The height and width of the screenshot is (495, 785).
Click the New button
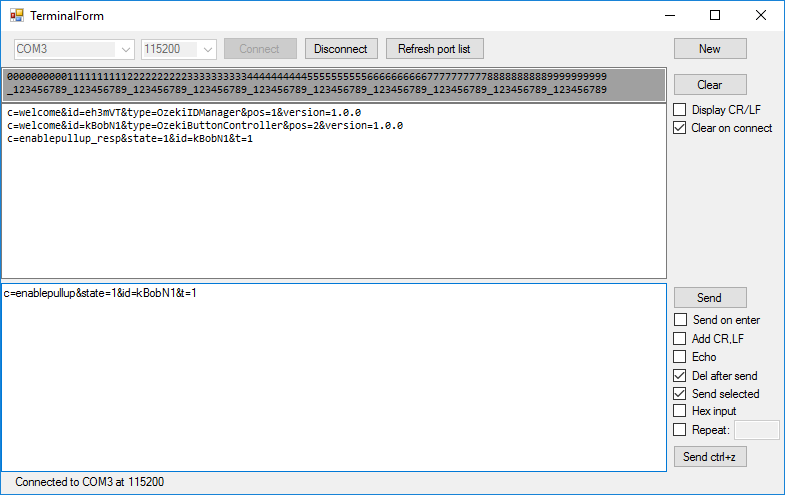click(x=710, y=49)
